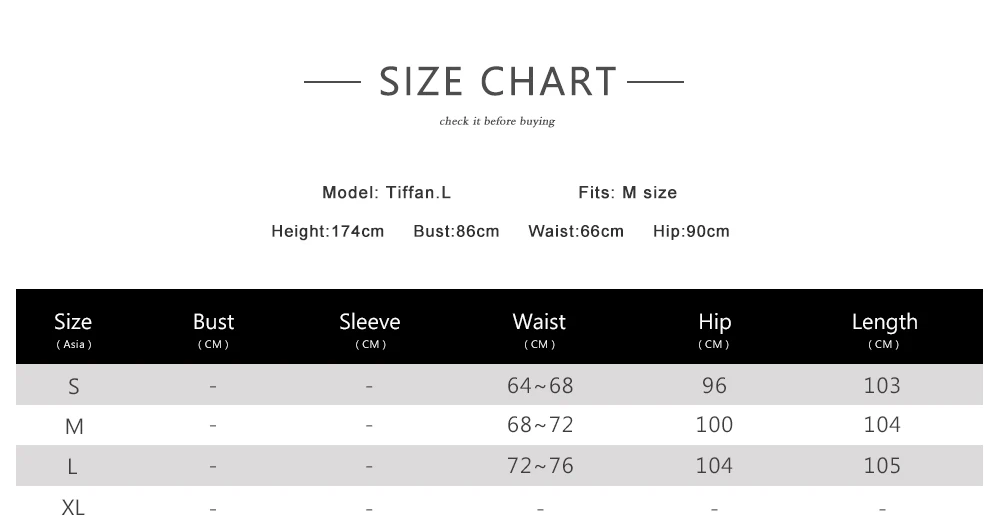Select the M size row label
The image size is (1000, 529).
coord(74,427)
